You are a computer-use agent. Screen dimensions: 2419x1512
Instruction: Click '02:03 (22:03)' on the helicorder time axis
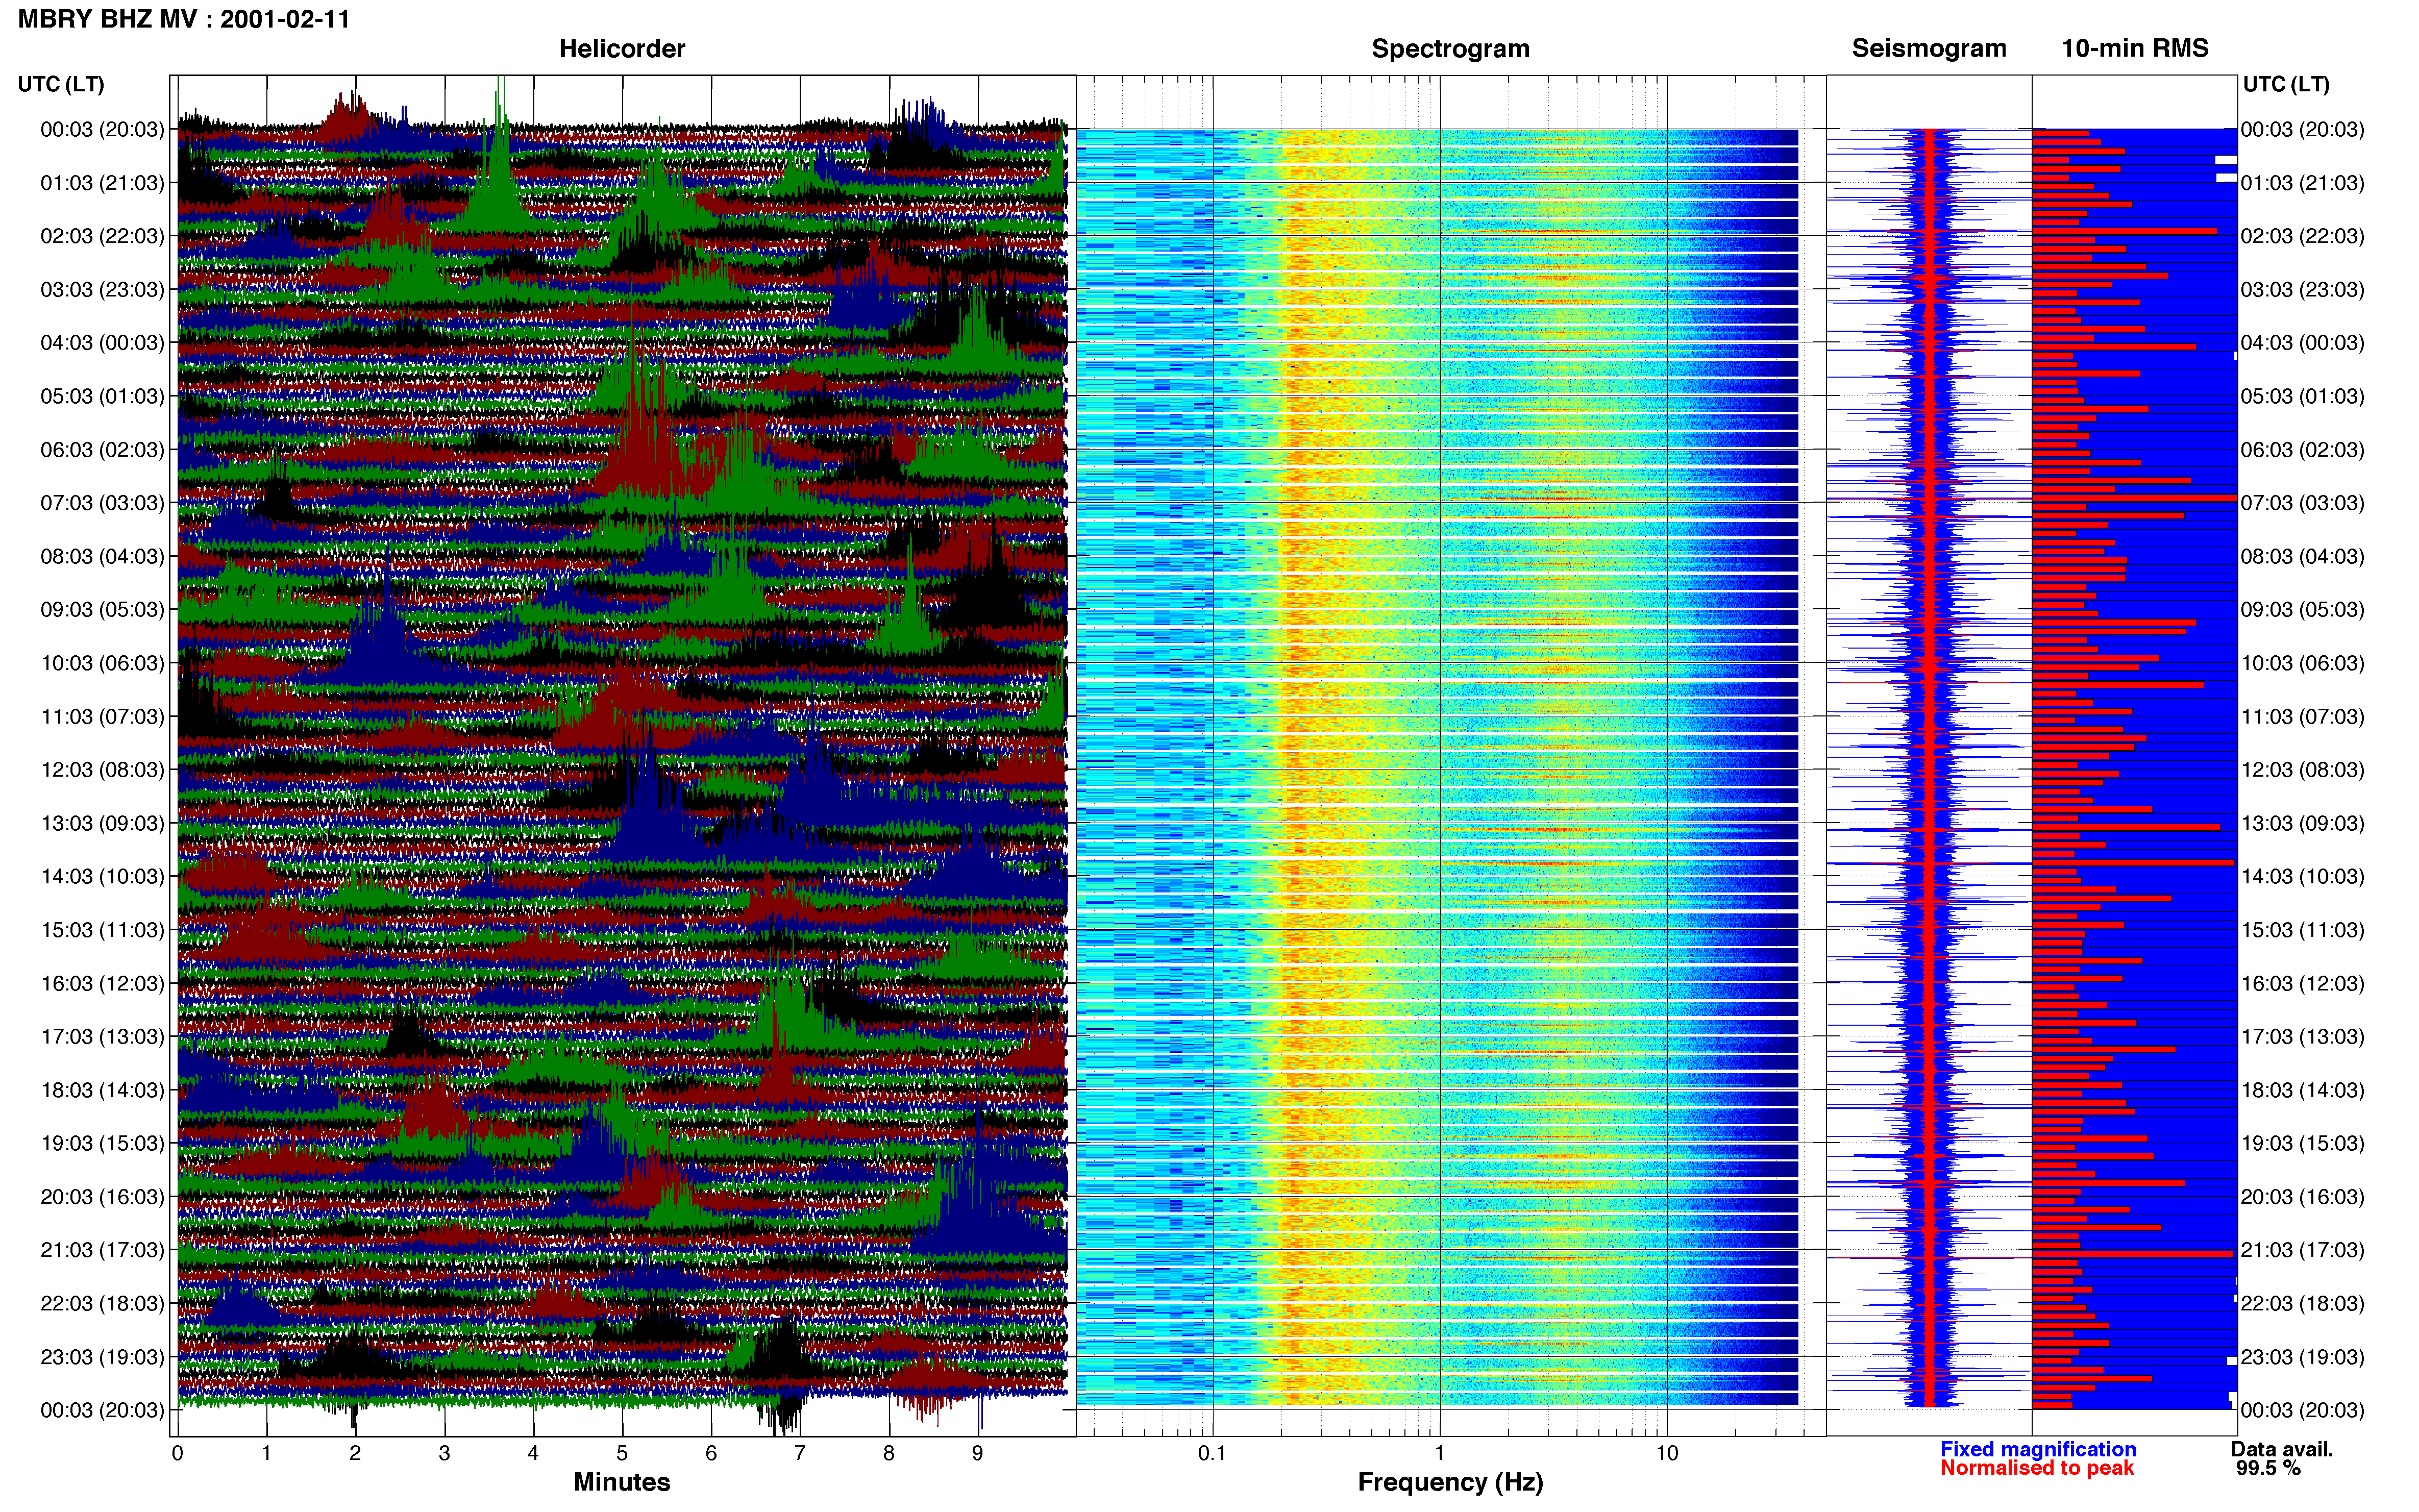102,236
